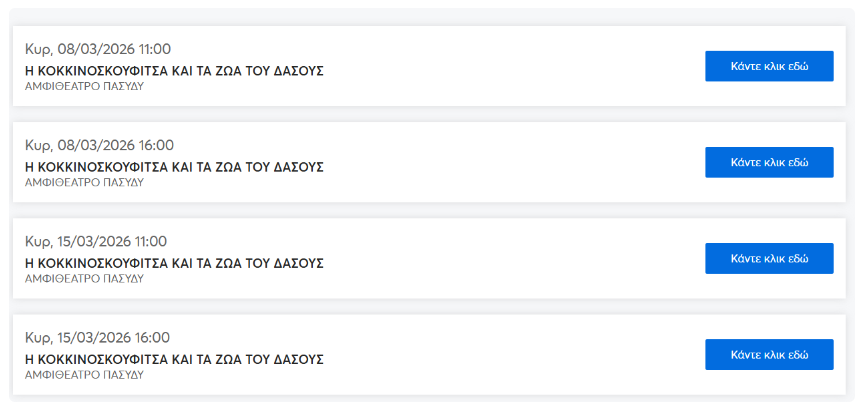Open the show title in the 08/03/2026 16:00 card
Image resolution: width=863 pixels, height=413 pixels.
(173, 167)
